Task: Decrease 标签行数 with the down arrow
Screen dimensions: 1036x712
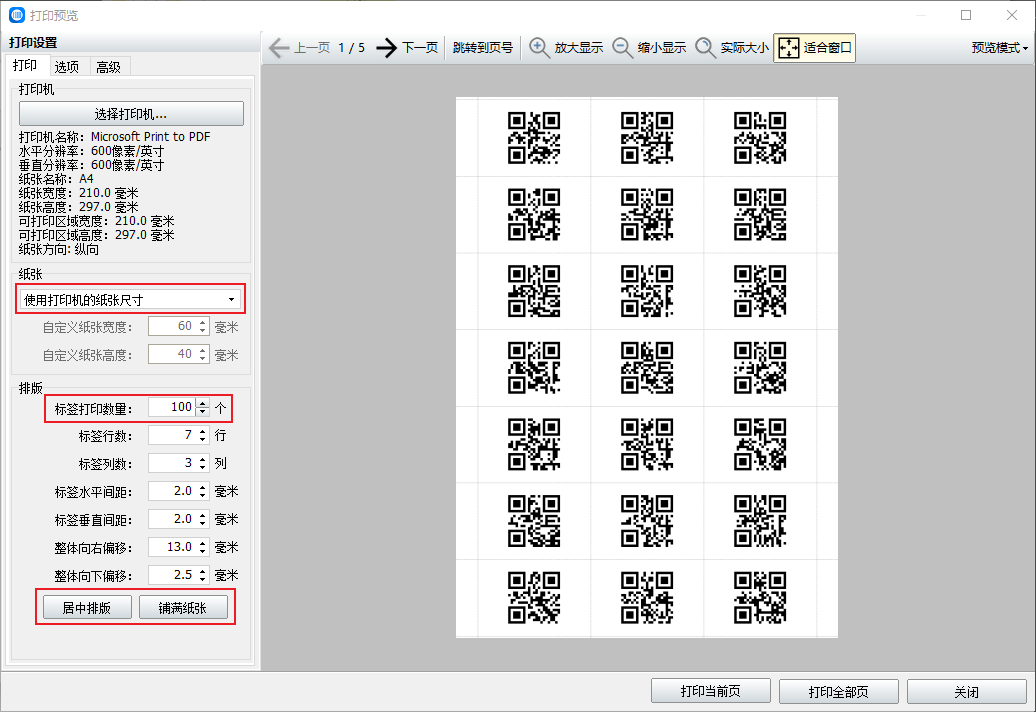Action: coord(203,440)
